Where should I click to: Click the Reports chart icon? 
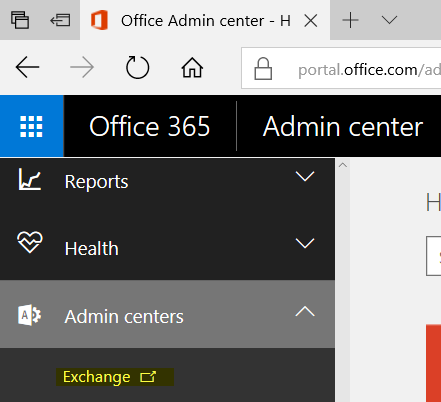click(30, 179)
